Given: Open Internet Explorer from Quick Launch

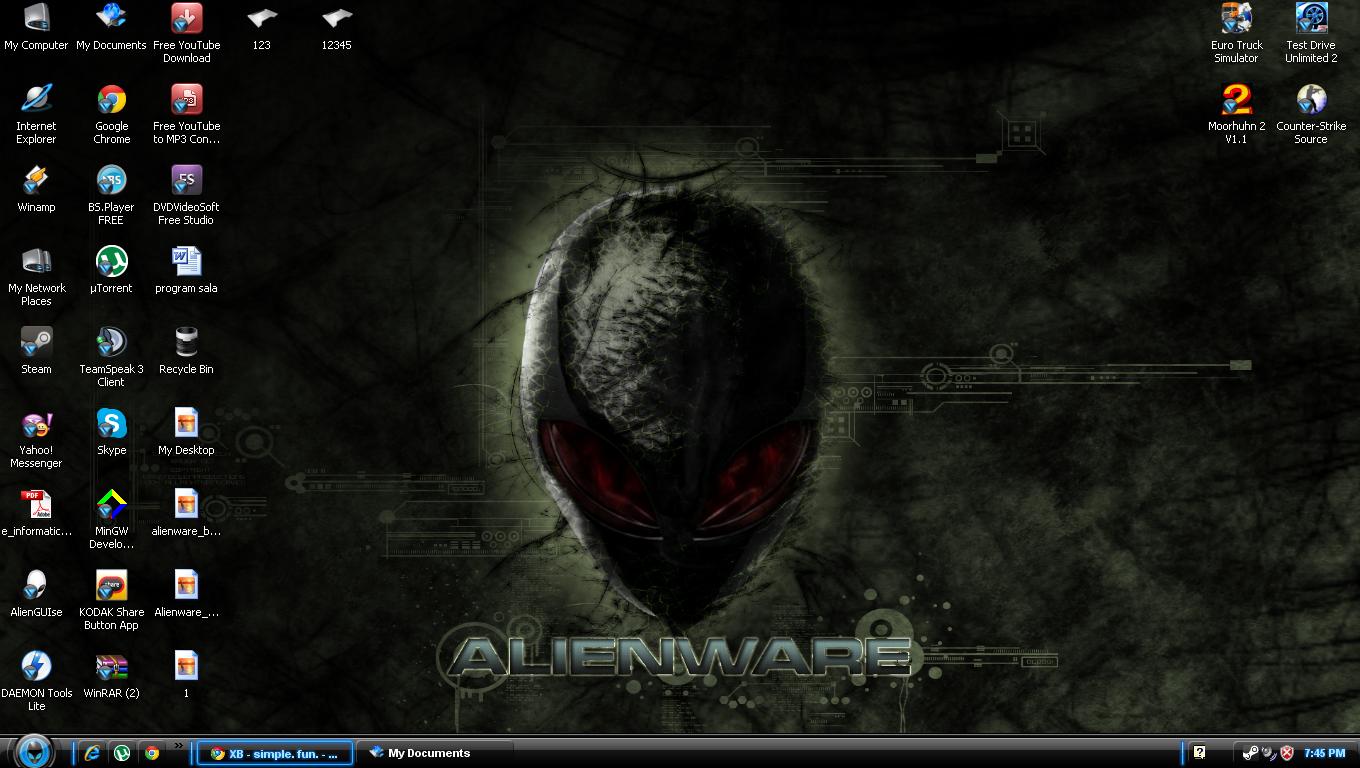Looking at the screenshot, I should click(92, 753).
